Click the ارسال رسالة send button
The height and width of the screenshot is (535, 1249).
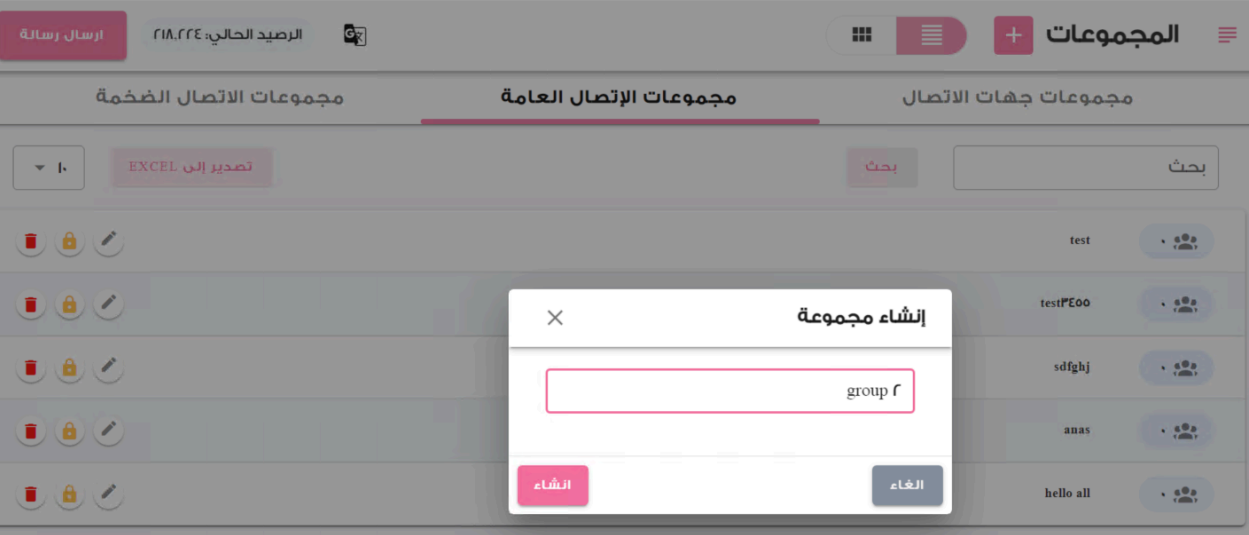click(63, 35)
